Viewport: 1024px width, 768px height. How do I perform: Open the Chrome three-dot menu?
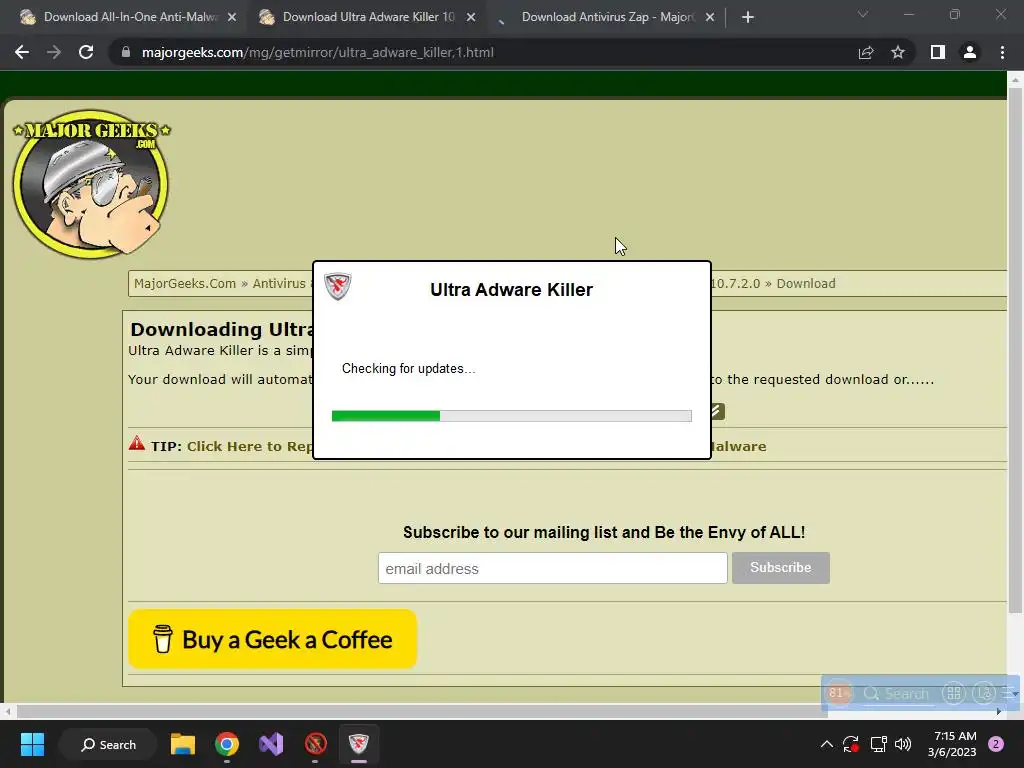coord(1002,52)
